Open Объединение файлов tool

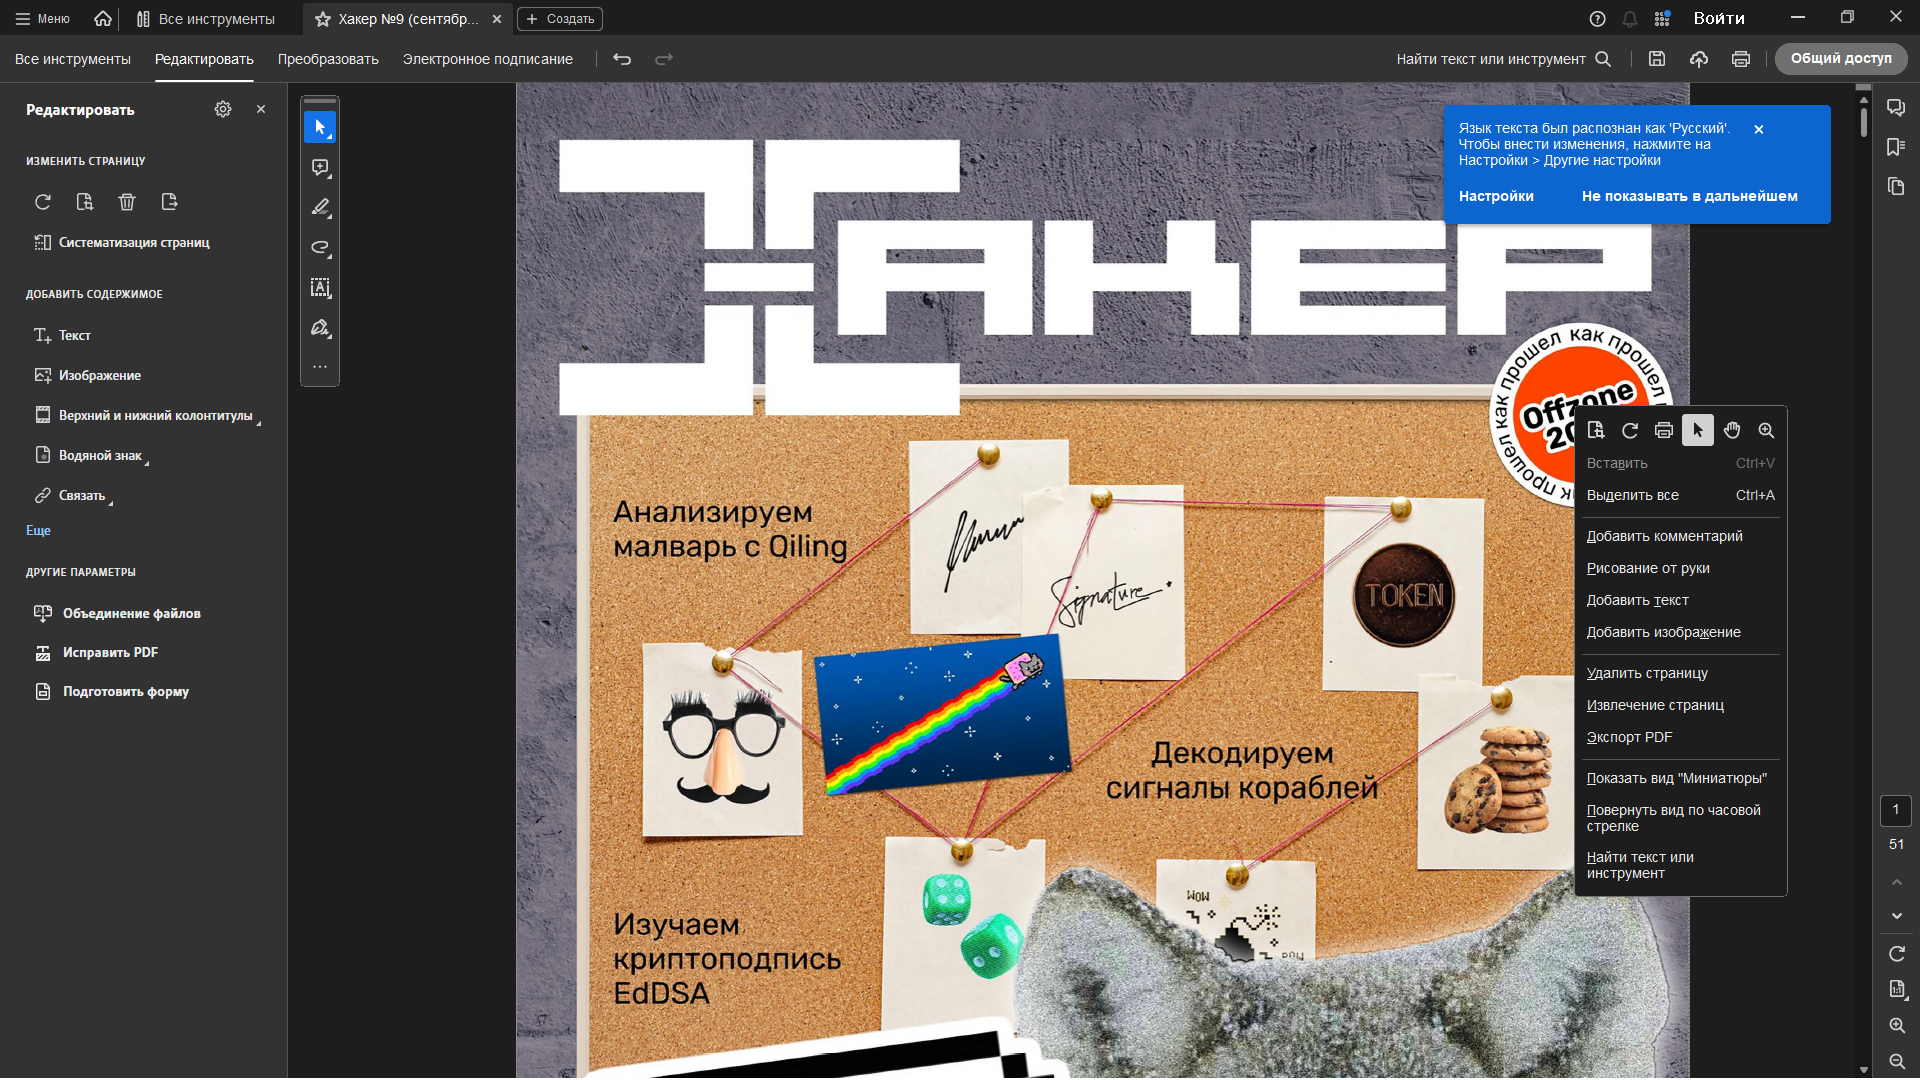click(x=117, y=614)
